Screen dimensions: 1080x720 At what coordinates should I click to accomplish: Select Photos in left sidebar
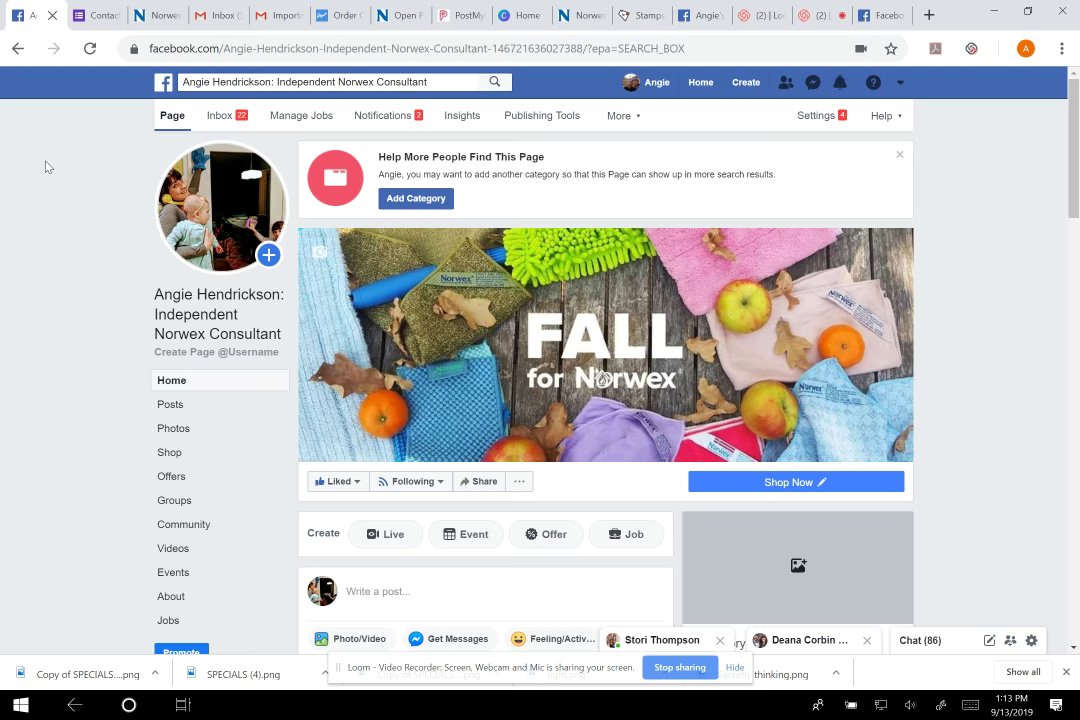173,429
